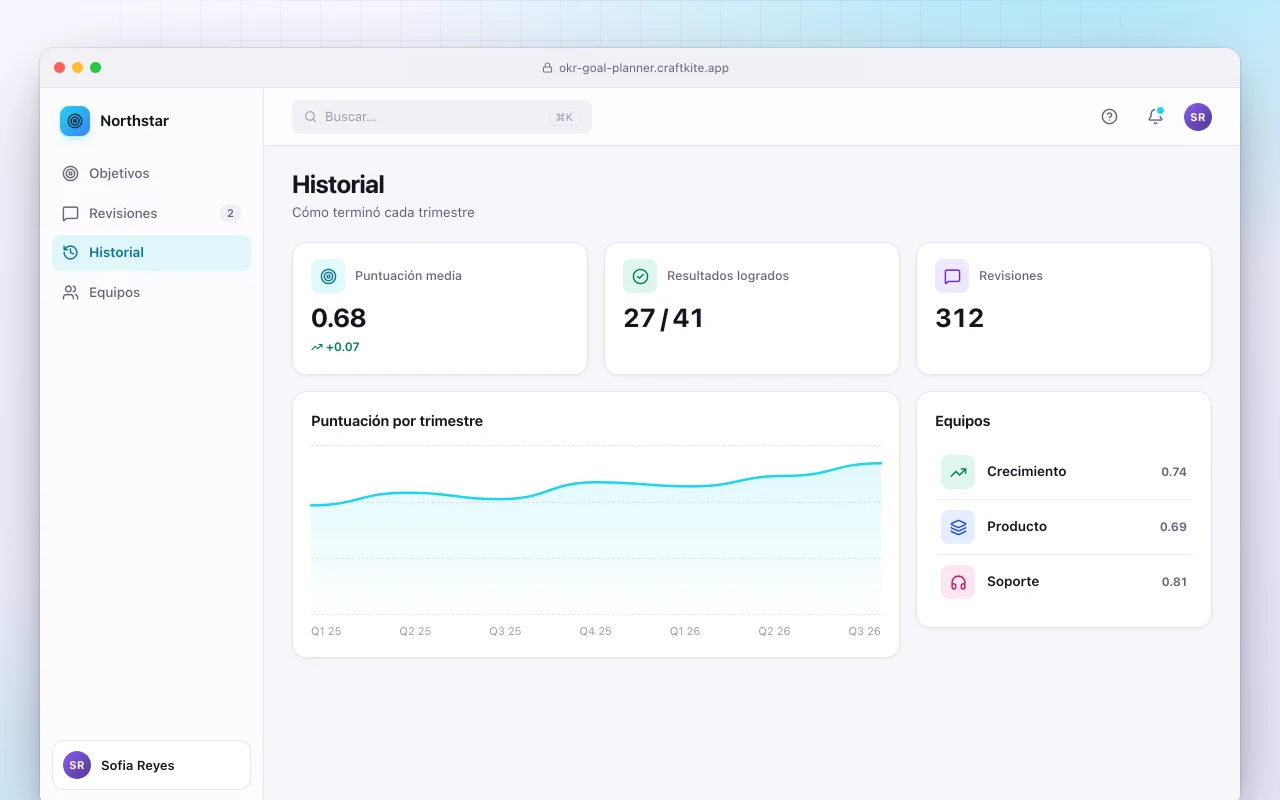This screenshot has width=1280, height=800.
Task: Click the Soporte score 0.81
Action: coord(1174,582)
